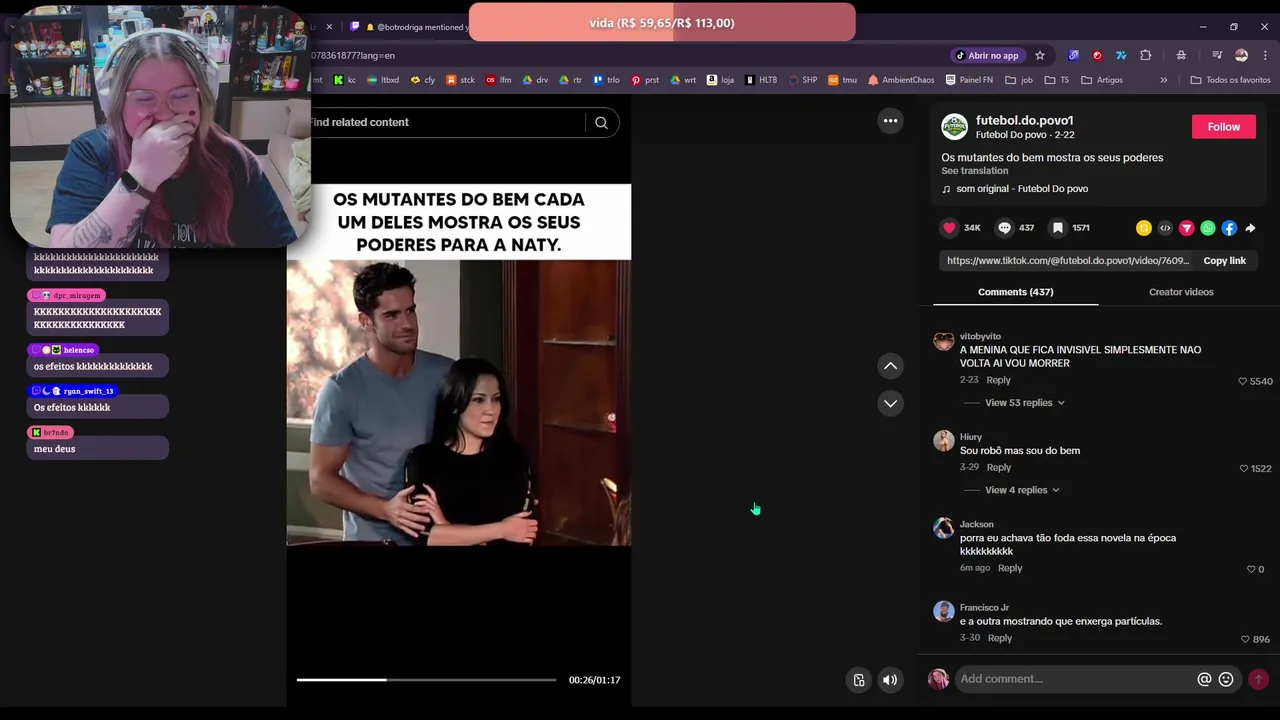Click the Add comment field
The height and width of the screenshot is (720, 1280).
1073,679
